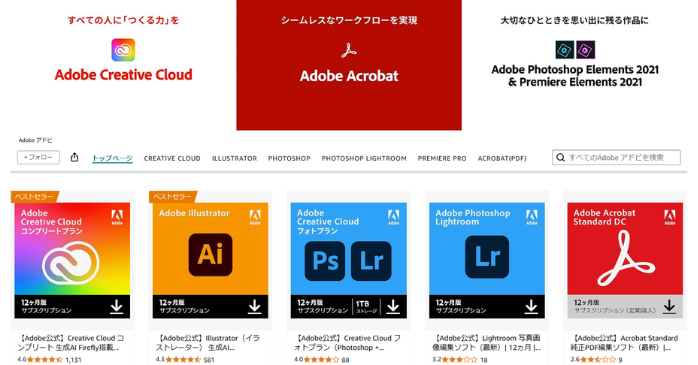Open the 18 reviews count for Lightroom
Viewport: 698px width, 365px height.
pos(484,360)
